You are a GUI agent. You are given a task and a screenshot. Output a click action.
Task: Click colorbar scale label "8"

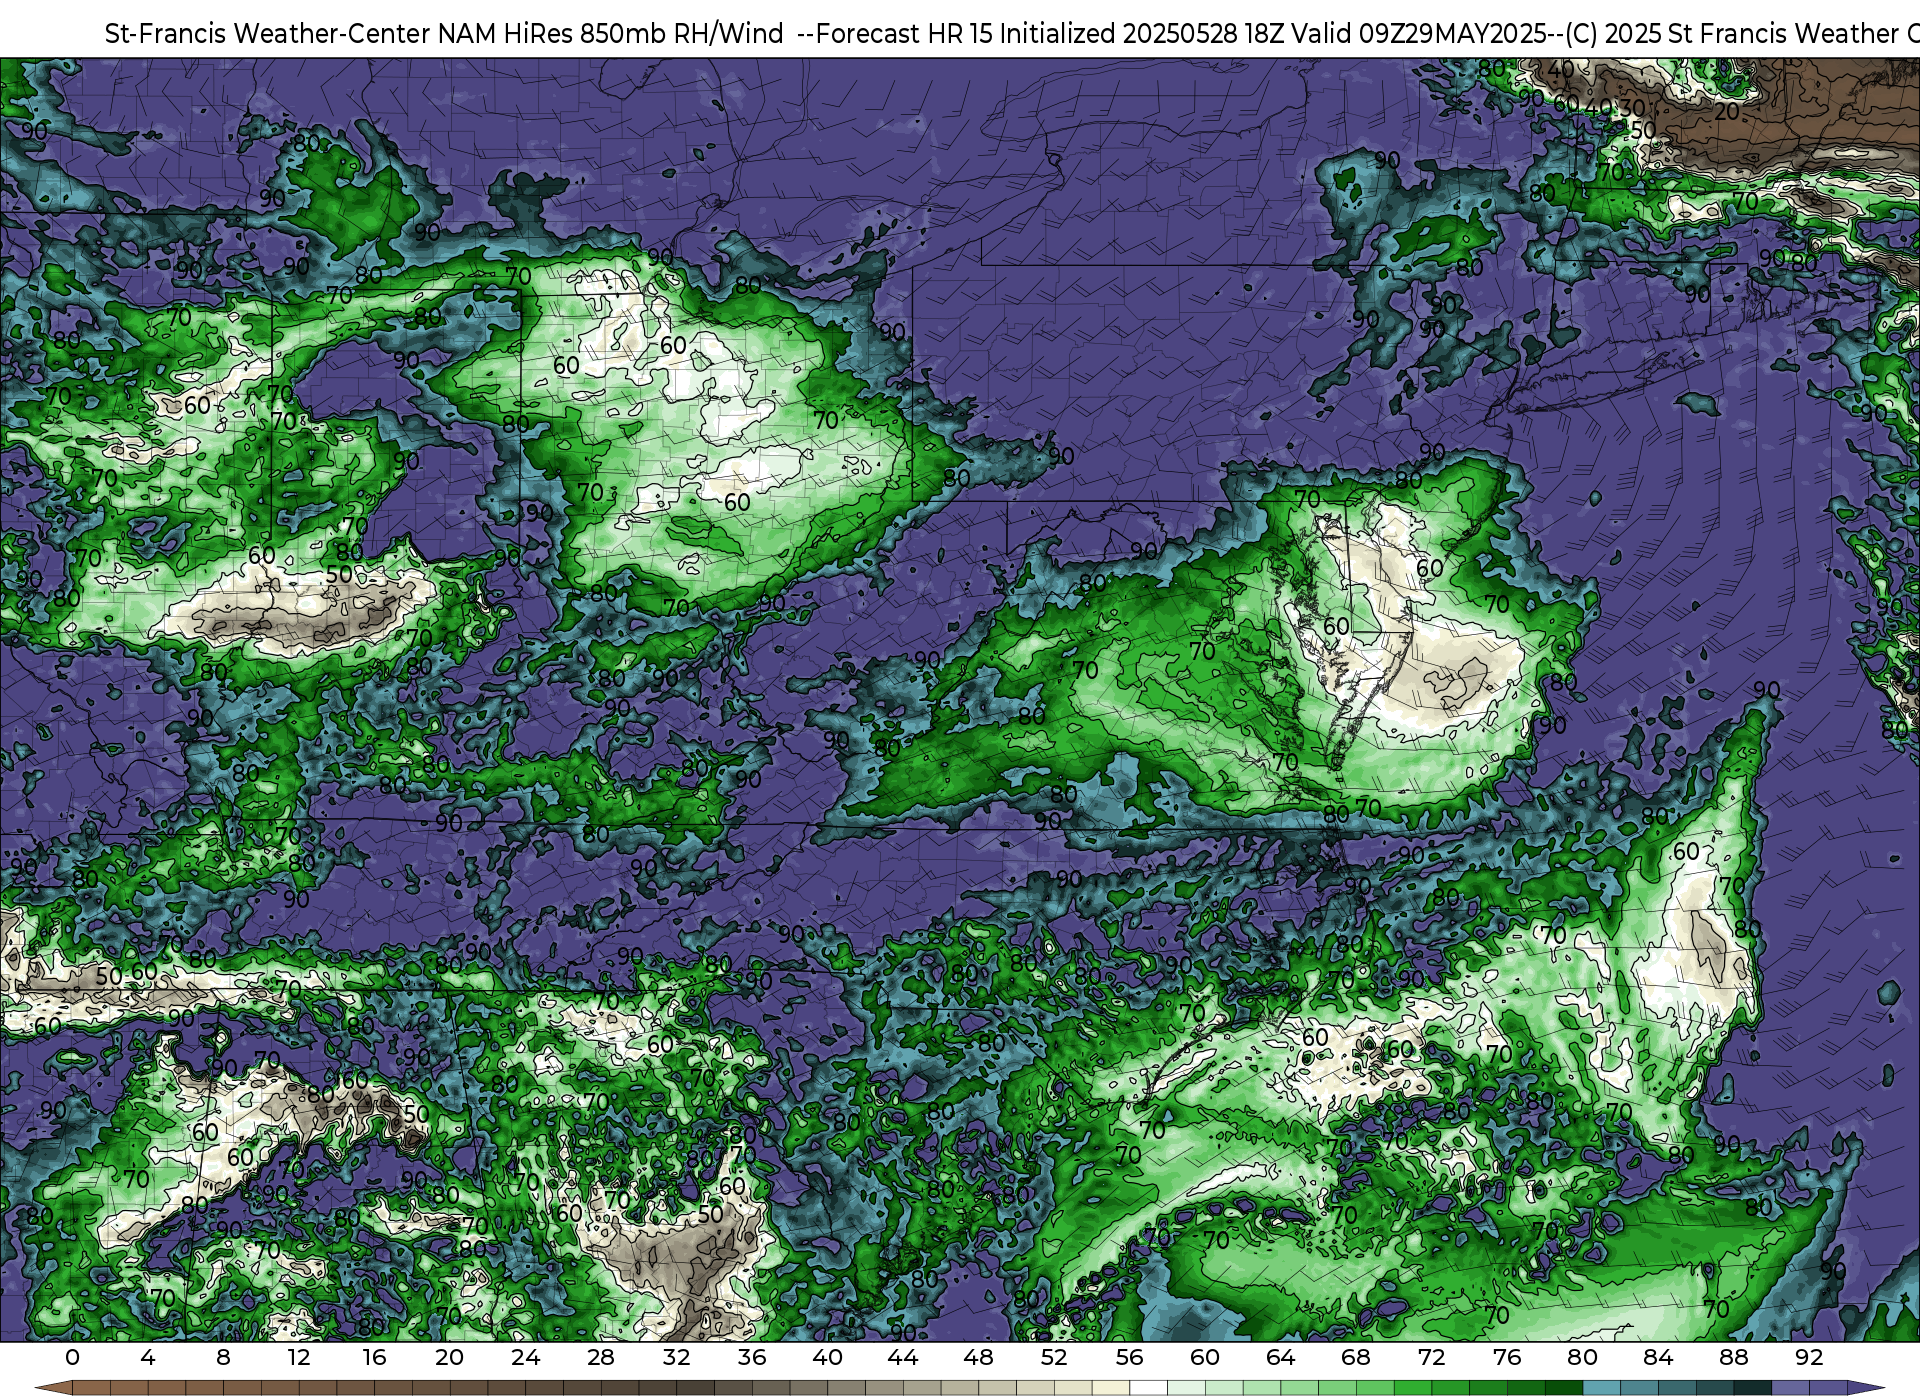click(223, 1357)
